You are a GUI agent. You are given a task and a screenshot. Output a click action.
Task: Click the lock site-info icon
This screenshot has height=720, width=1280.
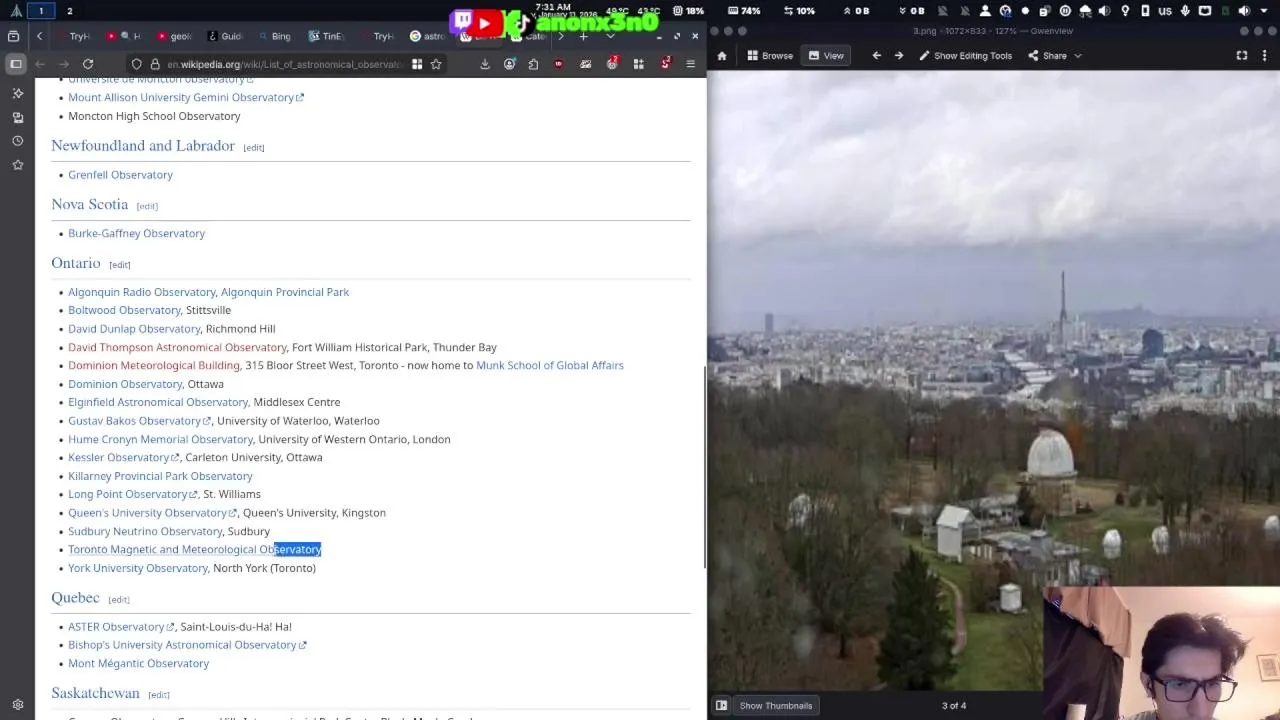pyautogui.click(x=155, y=64)
